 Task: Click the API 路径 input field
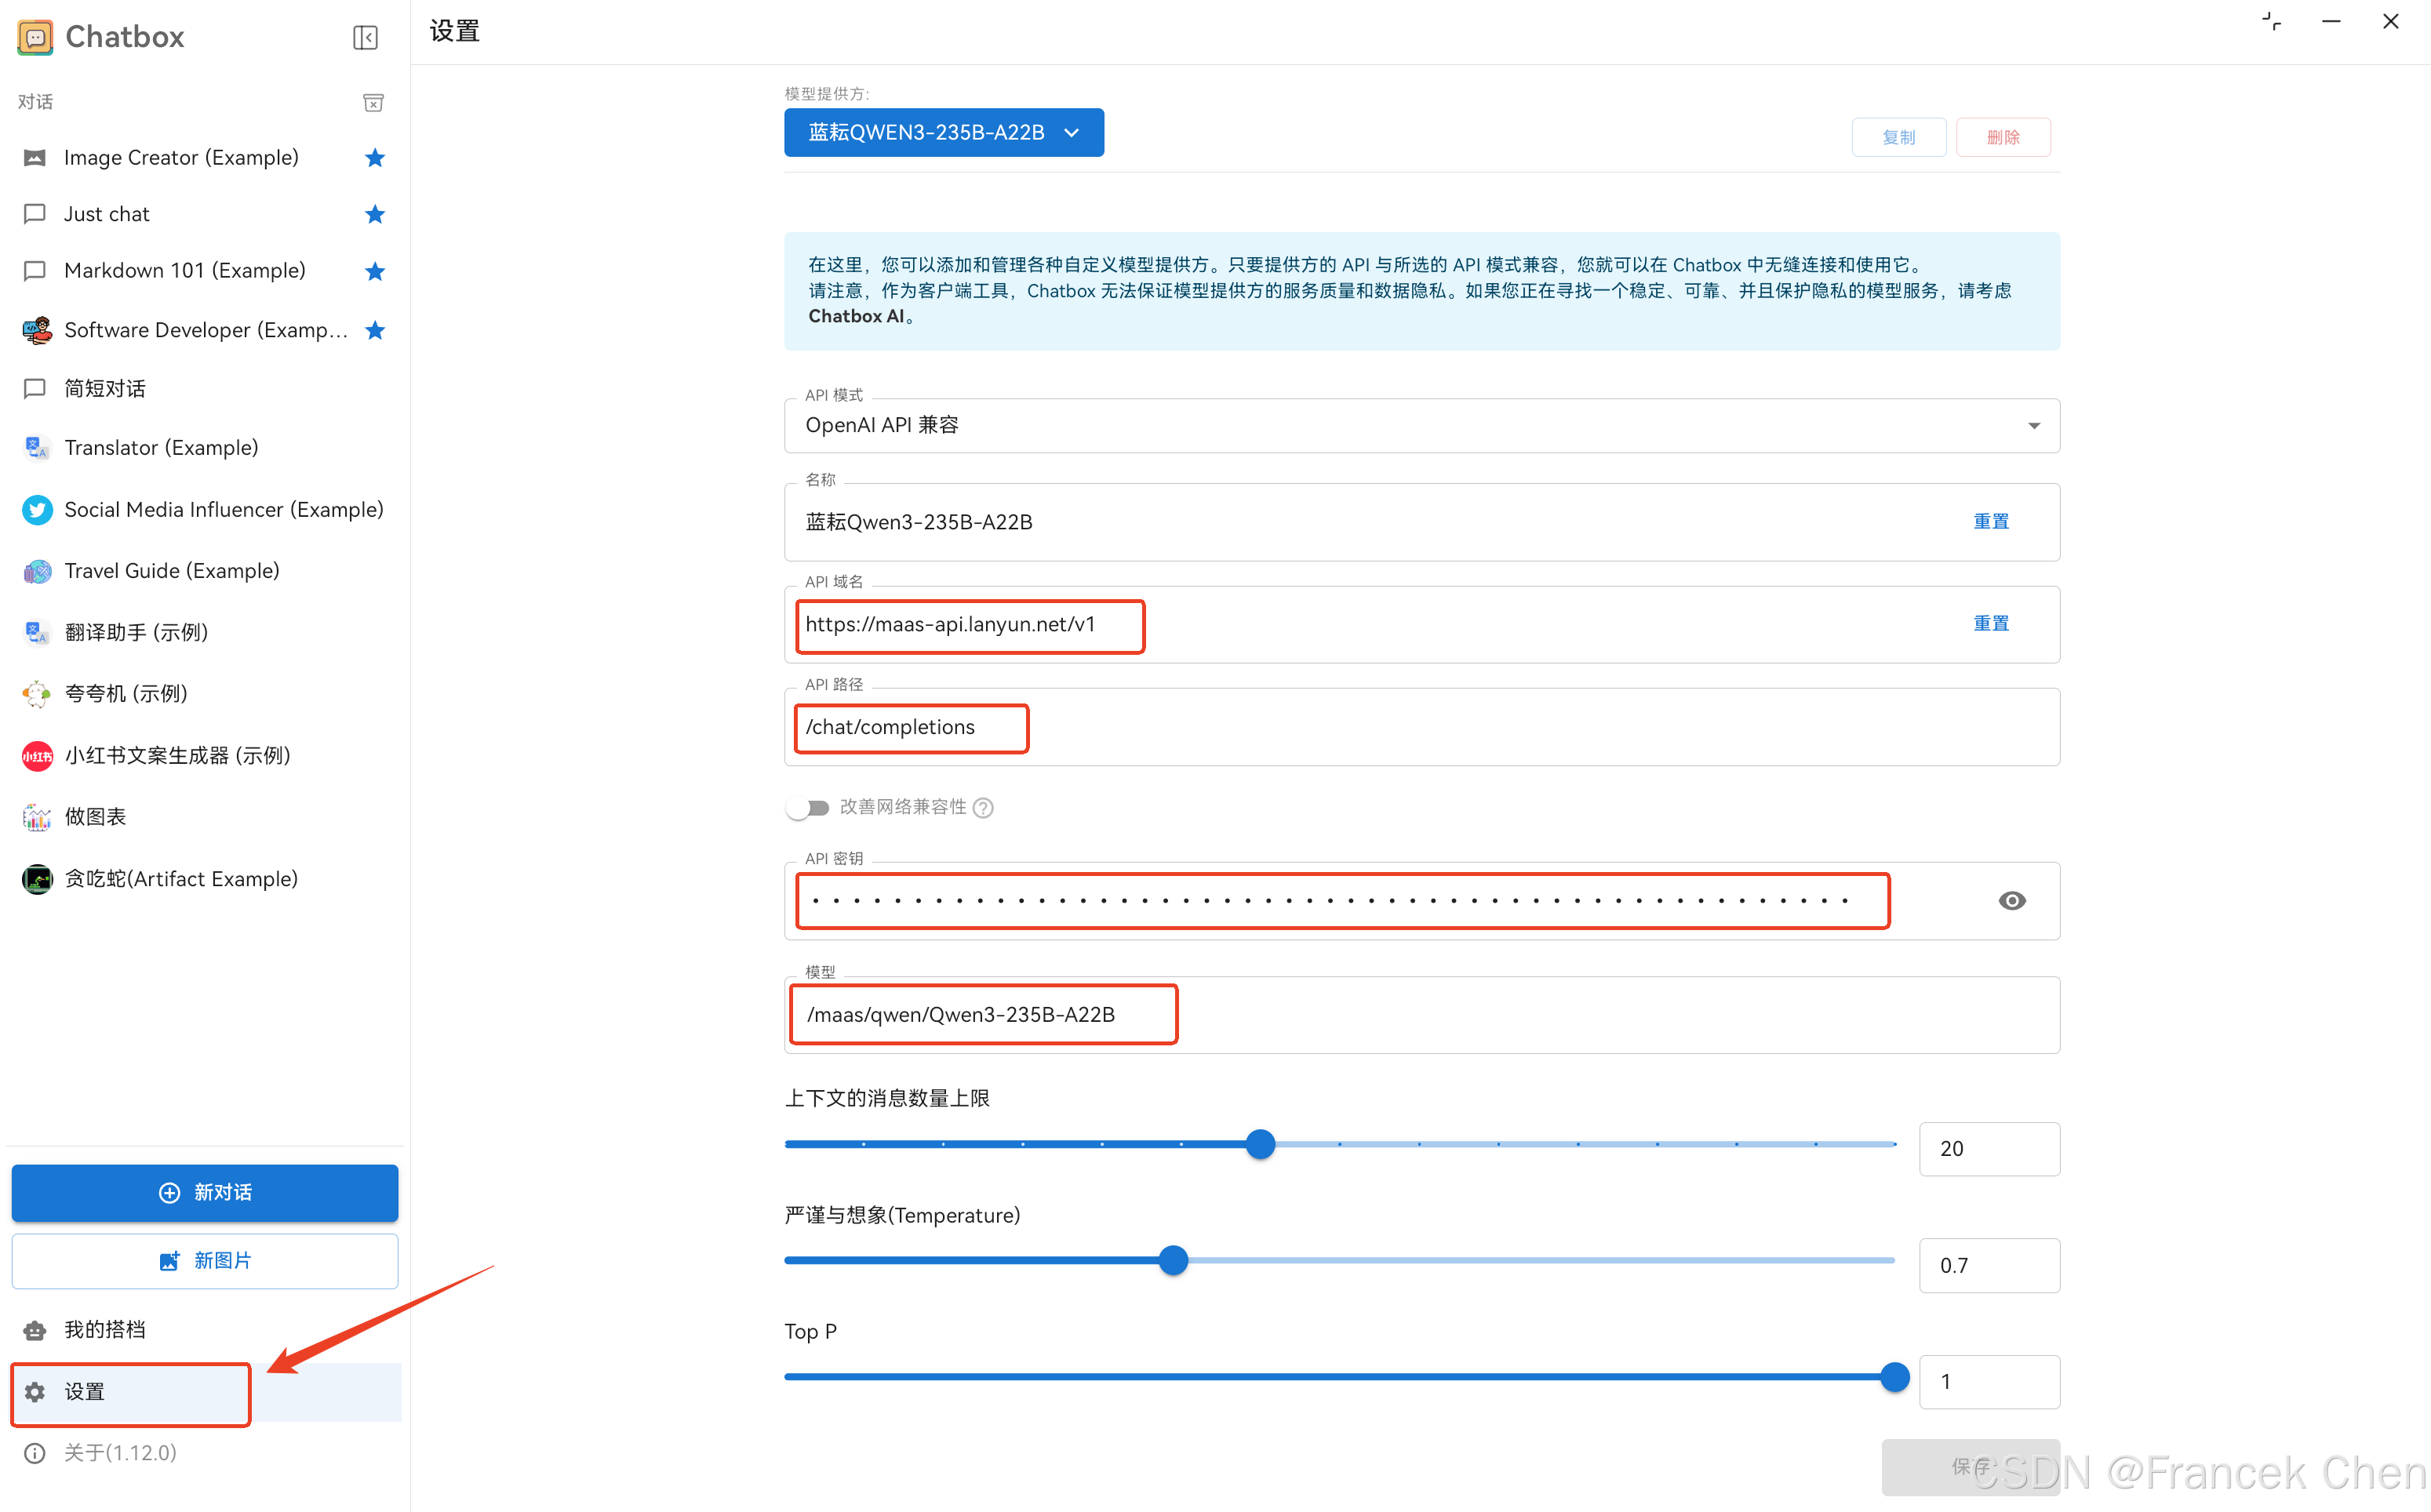coord(1420,727)
